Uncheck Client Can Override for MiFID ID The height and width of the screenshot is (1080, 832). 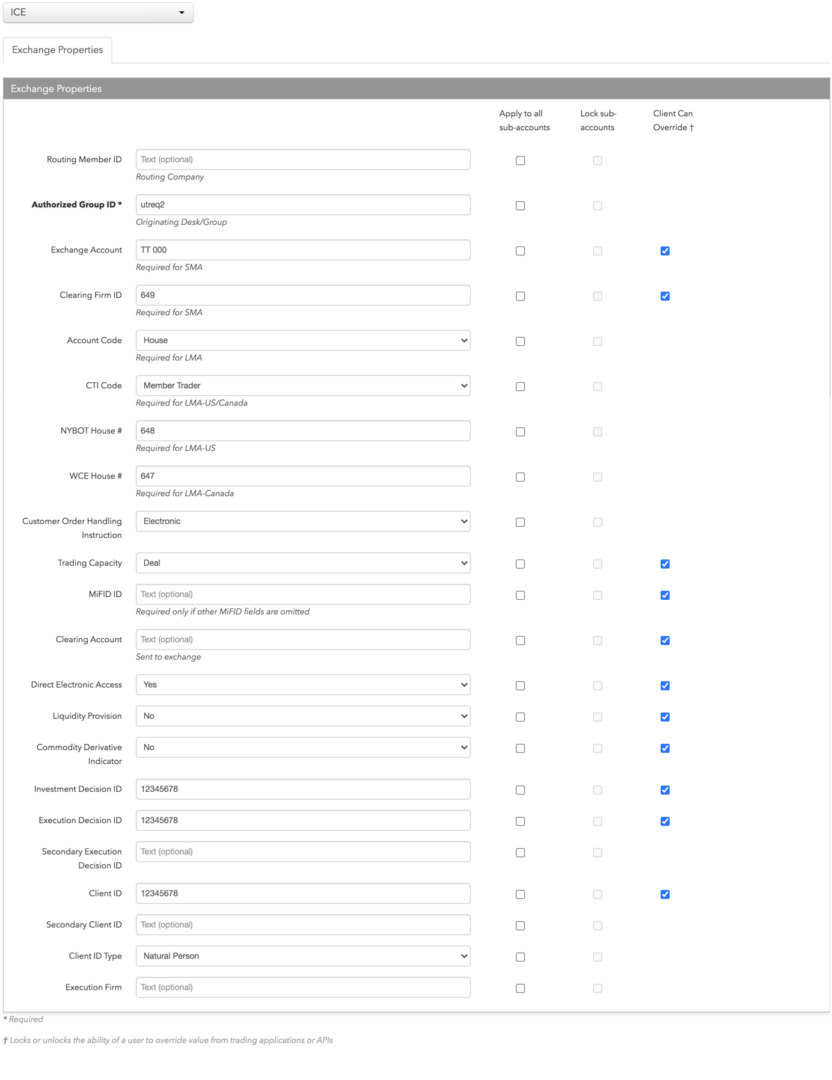pos(665,595)
